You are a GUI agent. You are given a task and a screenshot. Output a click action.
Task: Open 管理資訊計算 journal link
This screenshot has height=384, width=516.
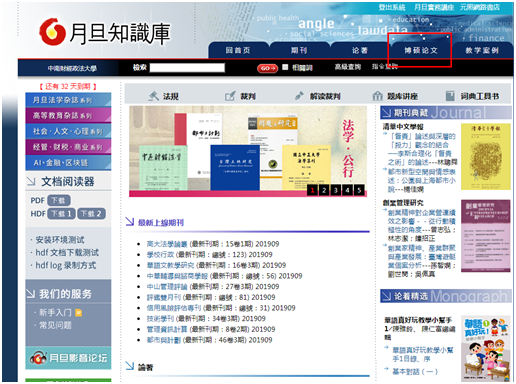[x=167, y=329]
